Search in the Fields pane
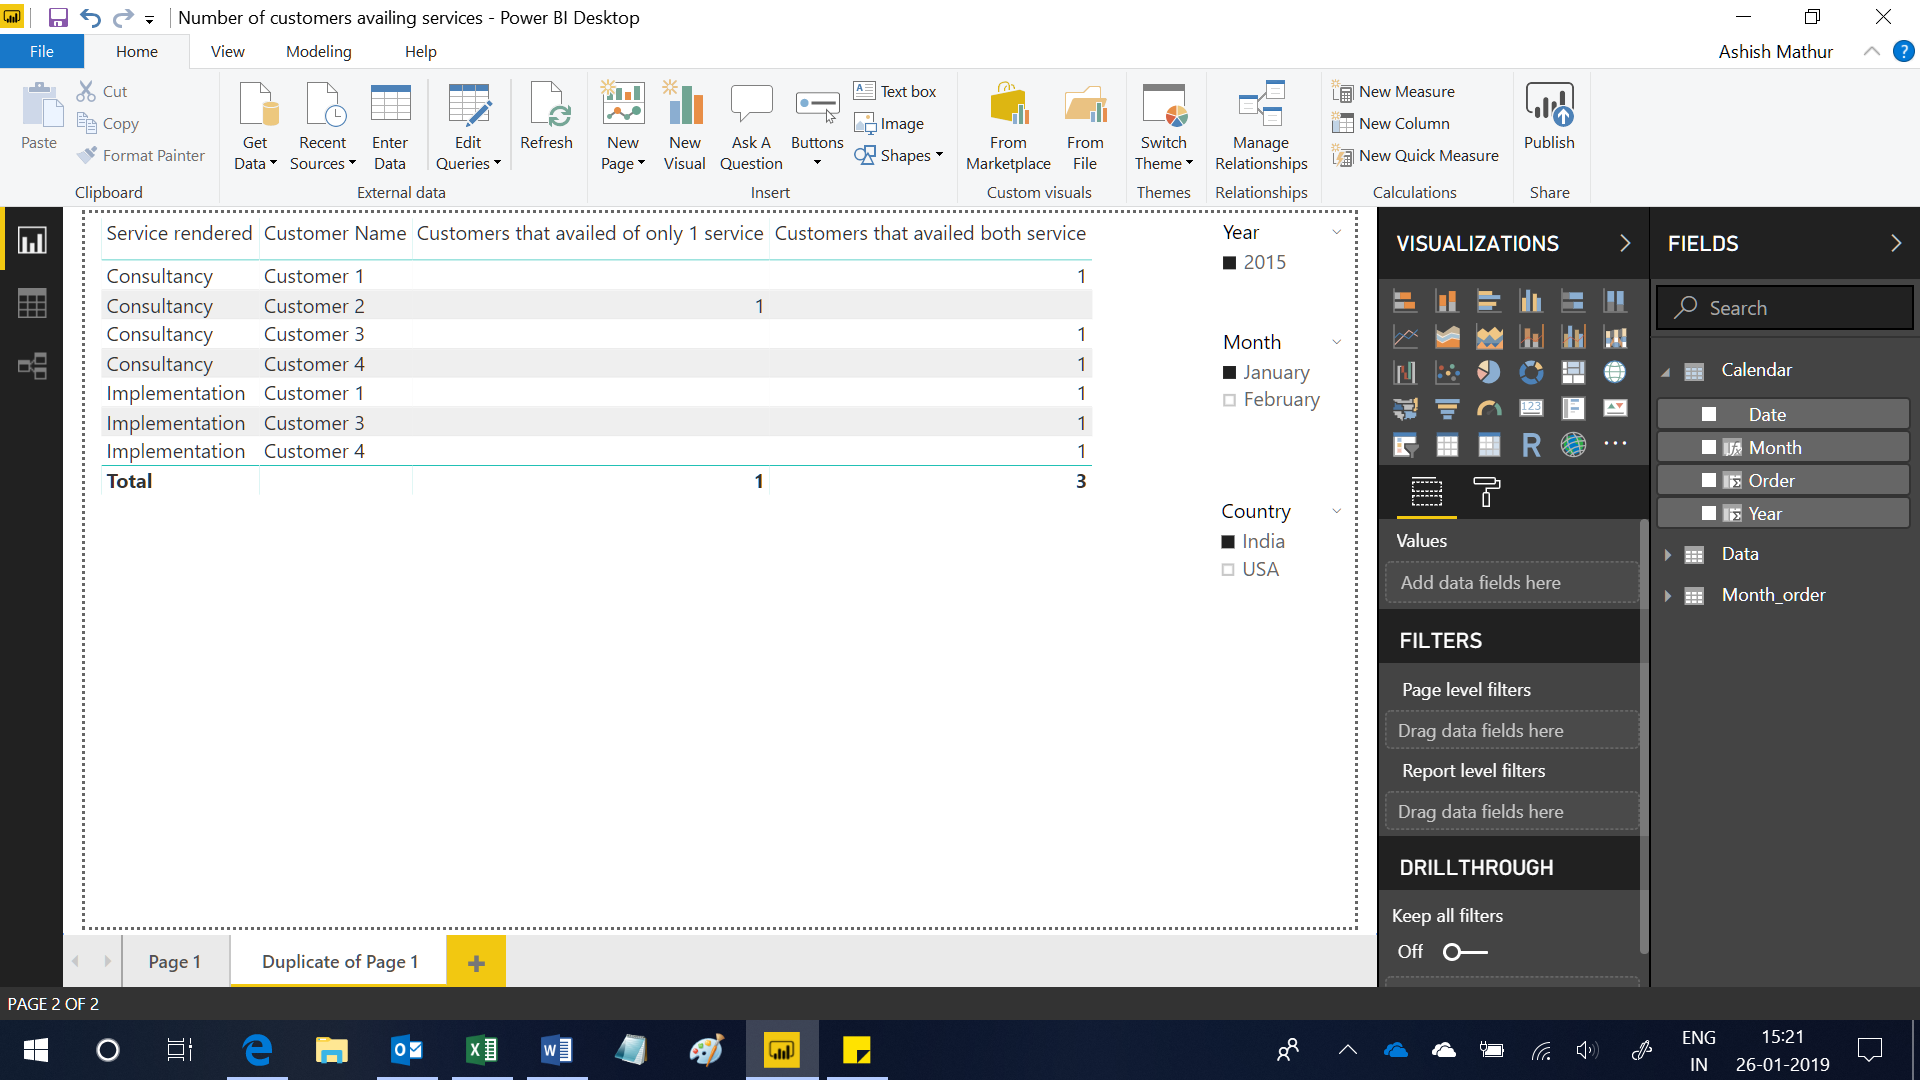Viewport: 1920px width, 1080px height. pyautogui.click(x=1784, y=308)
